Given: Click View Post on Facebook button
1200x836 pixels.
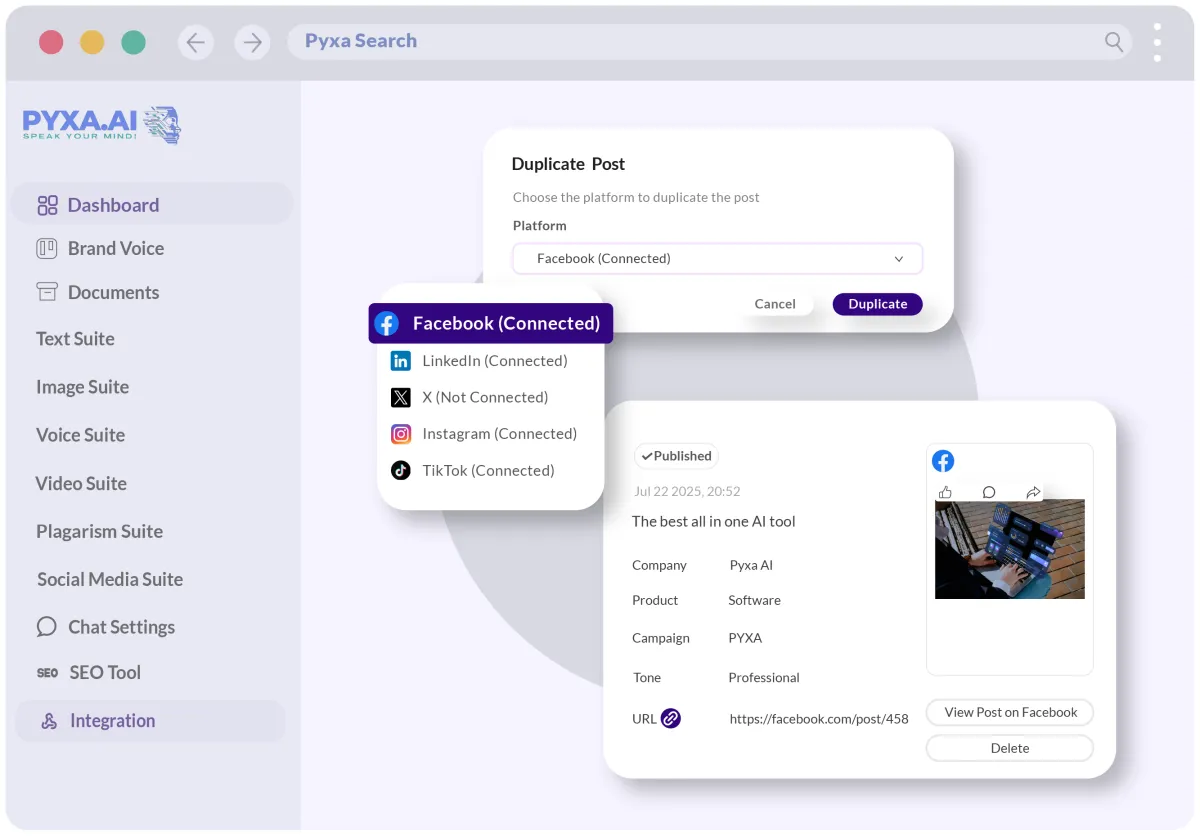Looking at the screenshot, I should point(1010,713).
